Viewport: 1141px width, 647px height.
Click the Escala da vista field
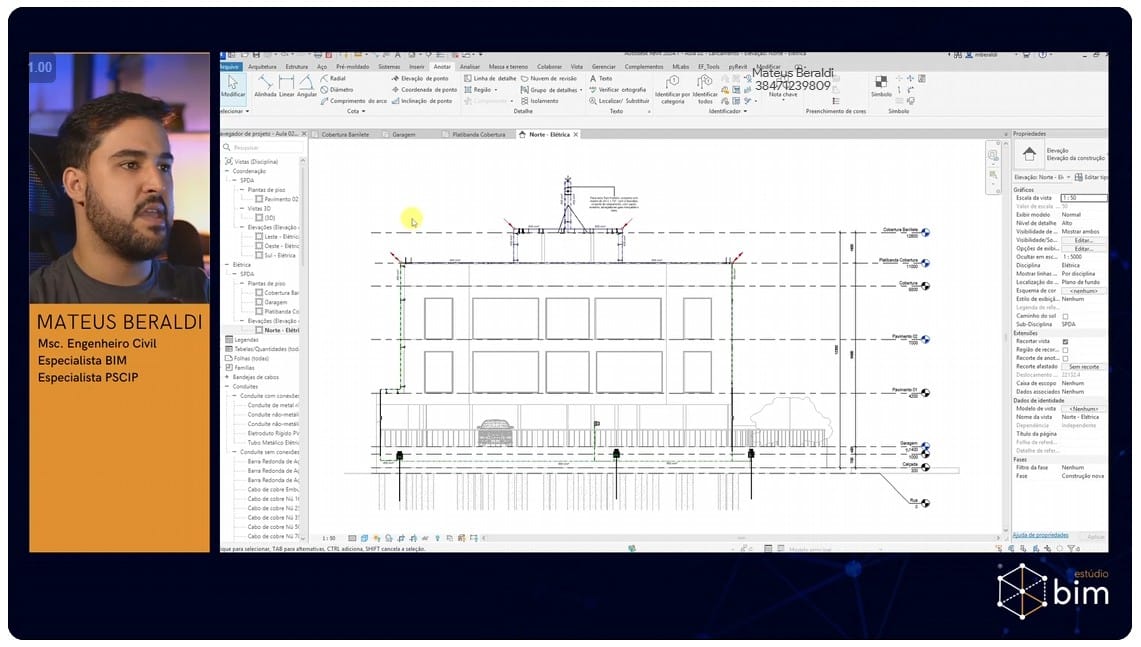click(1083, 198)
